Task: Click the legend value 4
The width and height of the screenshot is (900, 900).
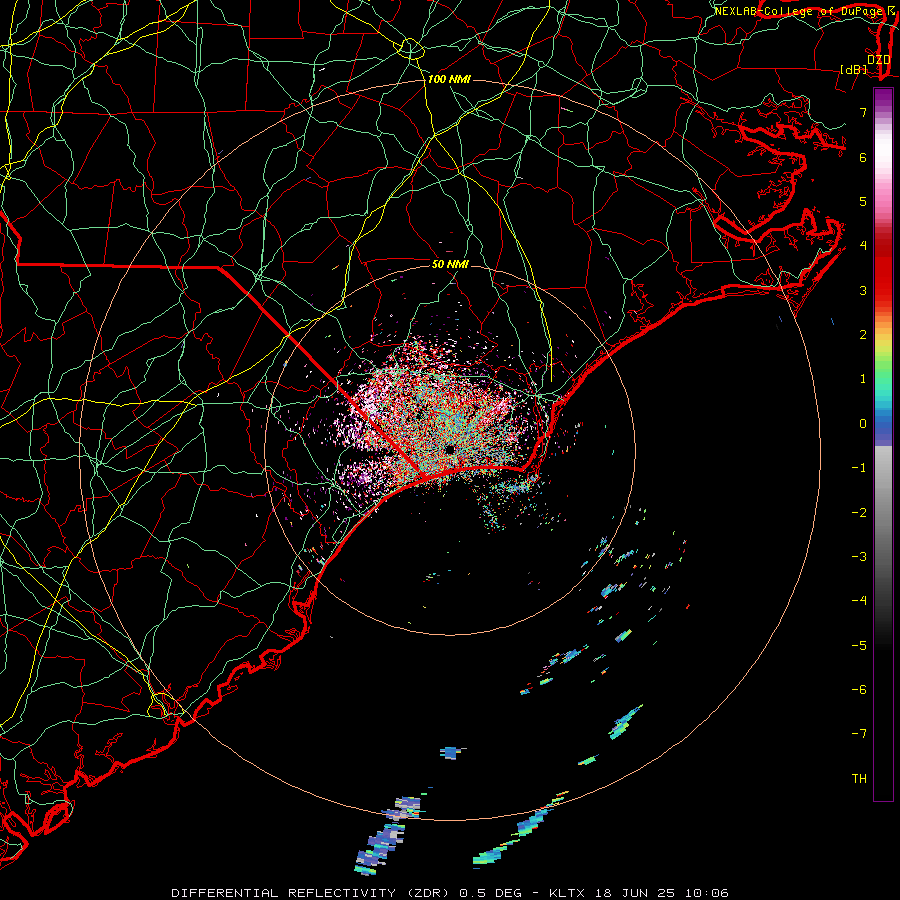Action: pyautogui.click(x=863, y=246)
